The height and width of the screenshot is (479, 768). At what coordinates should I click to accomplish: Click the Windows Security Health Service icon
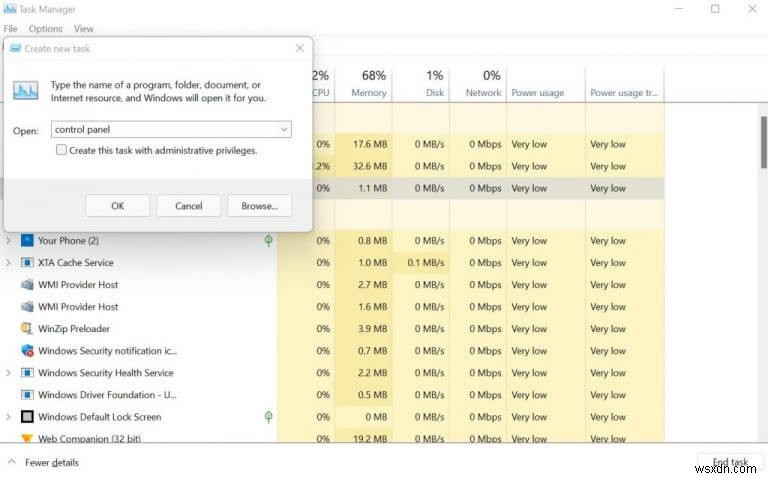27,373
